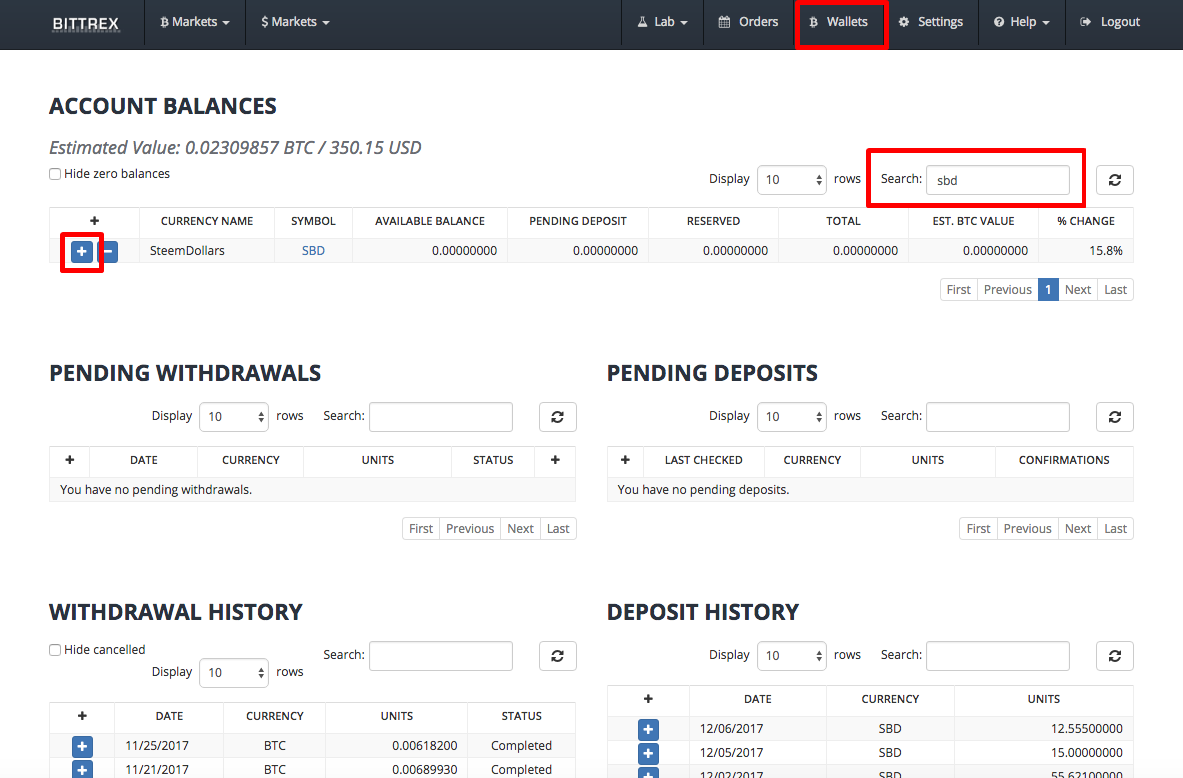
Task: Change Pending Withdrawals display rows dropdown
Action: 234,417
